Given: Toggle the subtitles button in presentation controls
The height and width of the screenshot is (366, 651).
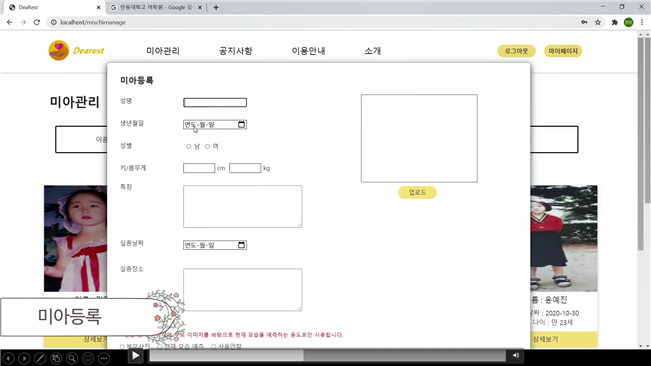Looking at the screenshot, I should click(88, 358).
